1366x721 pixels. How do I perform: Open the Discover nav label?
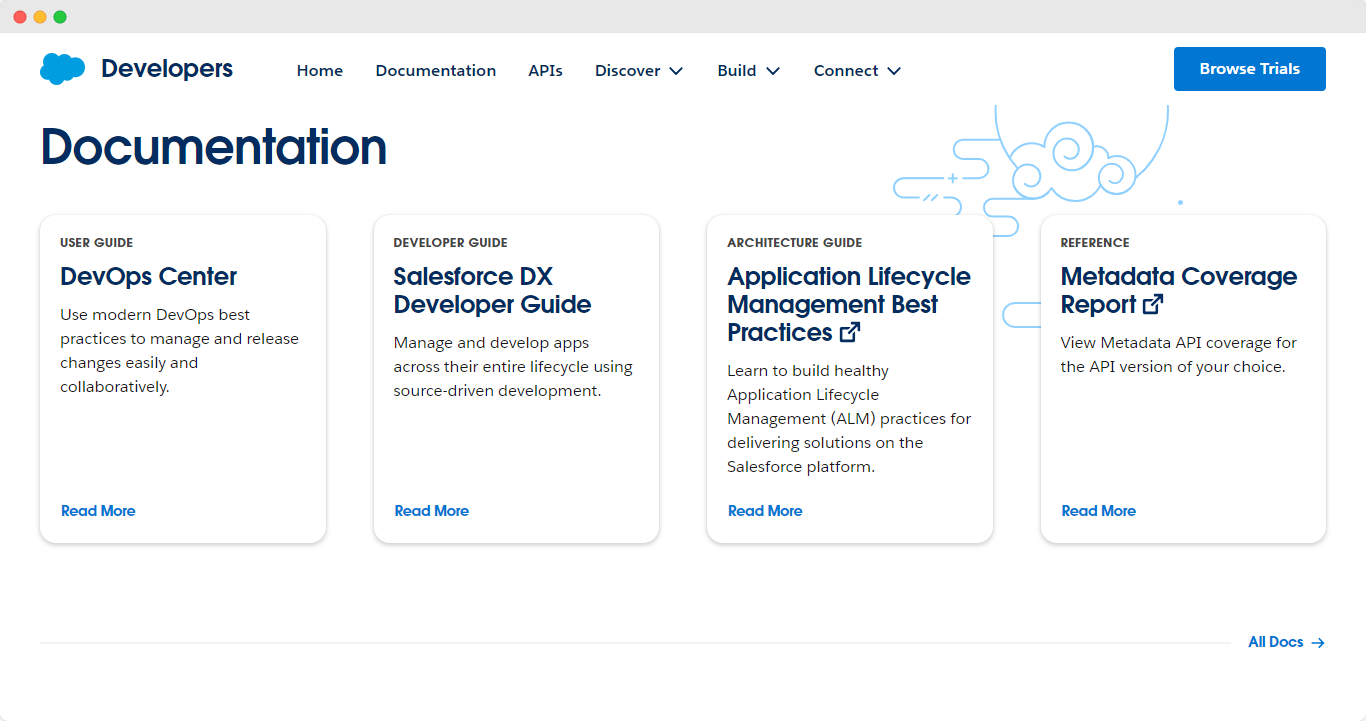coord(628,71)
